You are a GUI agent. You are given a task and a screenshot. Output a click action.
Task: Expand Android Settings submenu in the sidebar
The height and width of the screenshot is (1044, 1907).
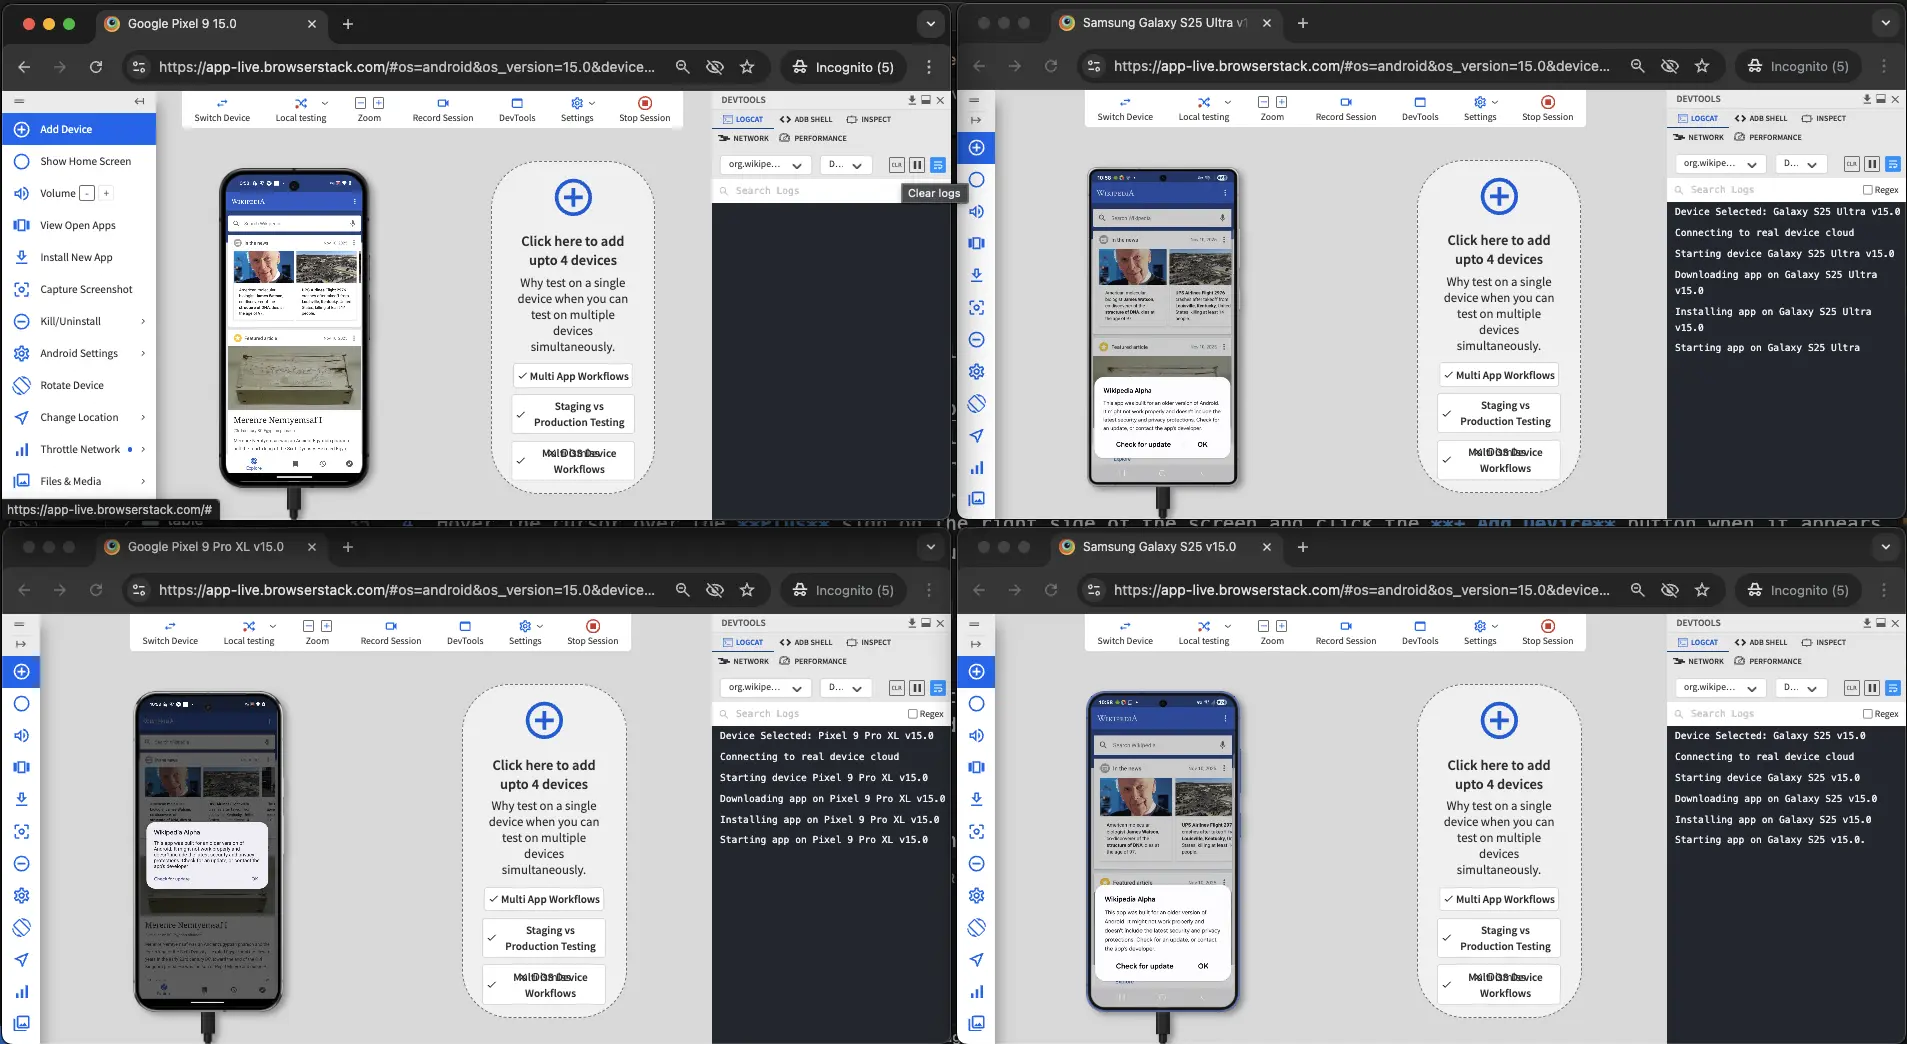tap(143, 353)
